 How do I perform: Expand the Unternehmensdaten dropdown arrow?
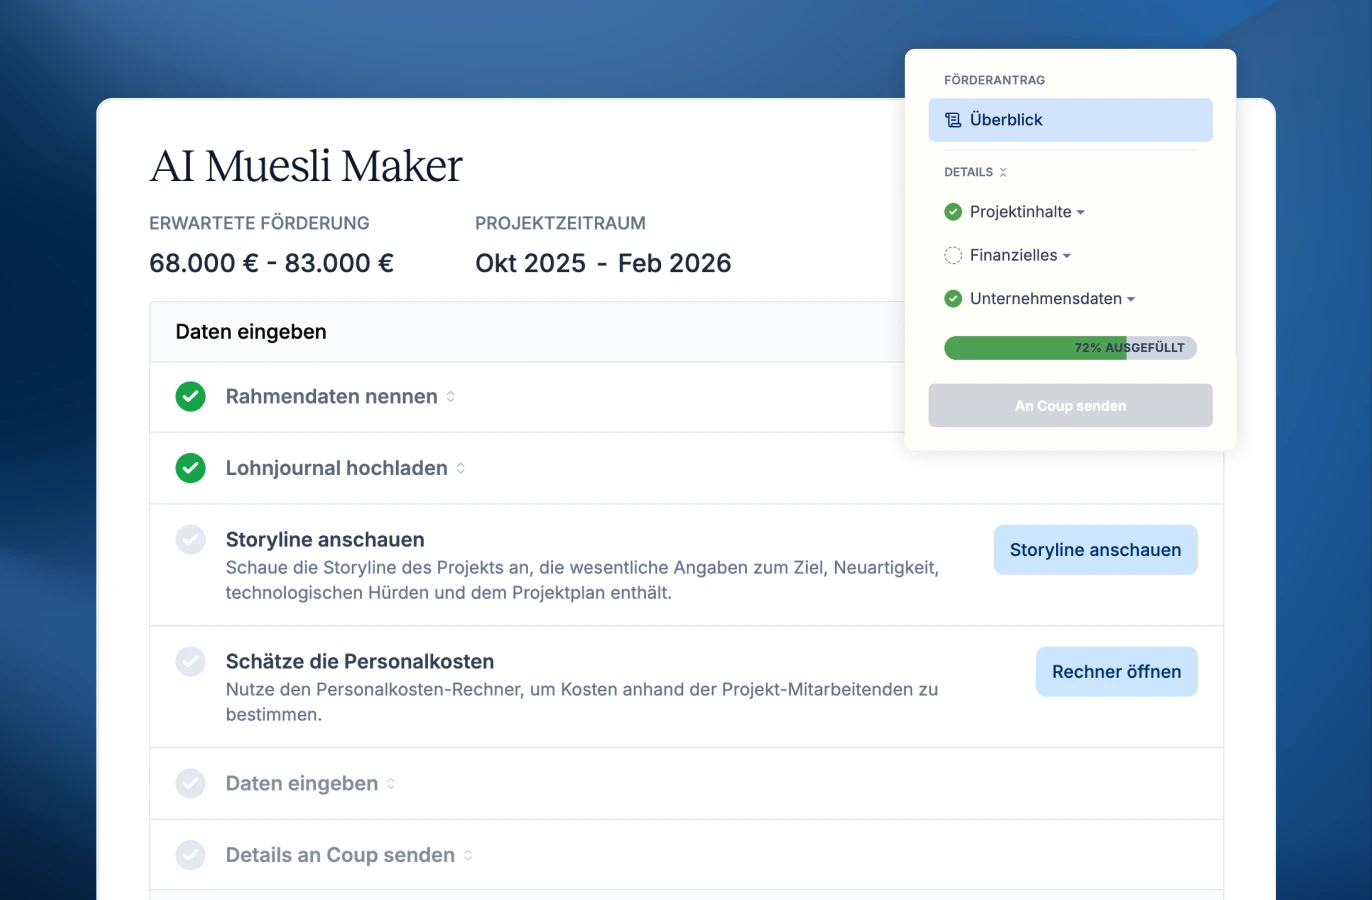[x=1131, y=299]
